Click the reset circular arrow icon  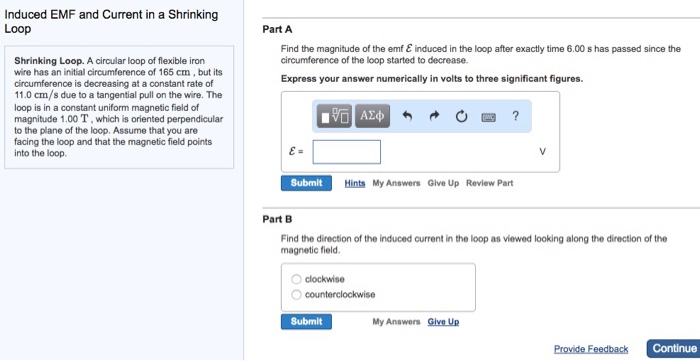tap(461, 116)
